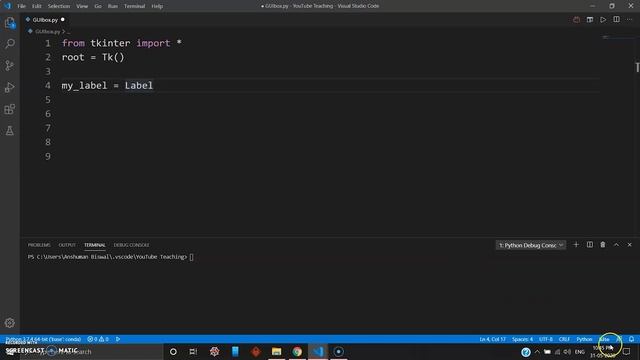Change indentation via Spaces: 4

(x=522, y=339)
